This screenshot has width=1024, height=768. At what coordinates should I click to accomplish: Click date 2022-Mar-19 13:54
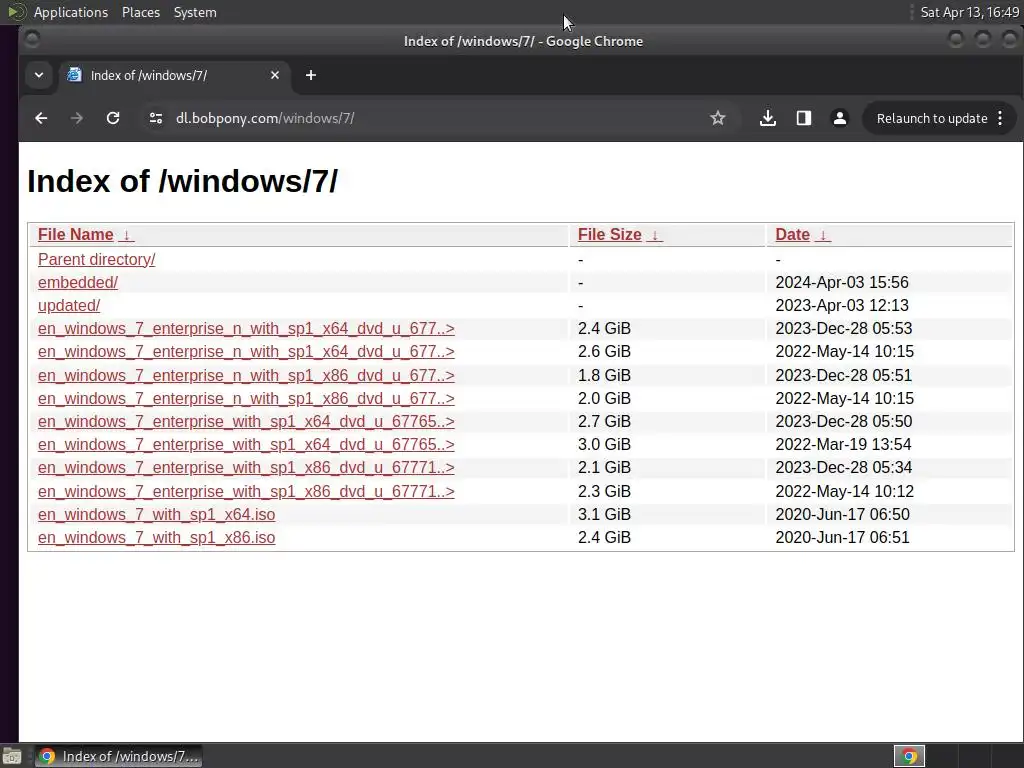click(x=843, y=444)
